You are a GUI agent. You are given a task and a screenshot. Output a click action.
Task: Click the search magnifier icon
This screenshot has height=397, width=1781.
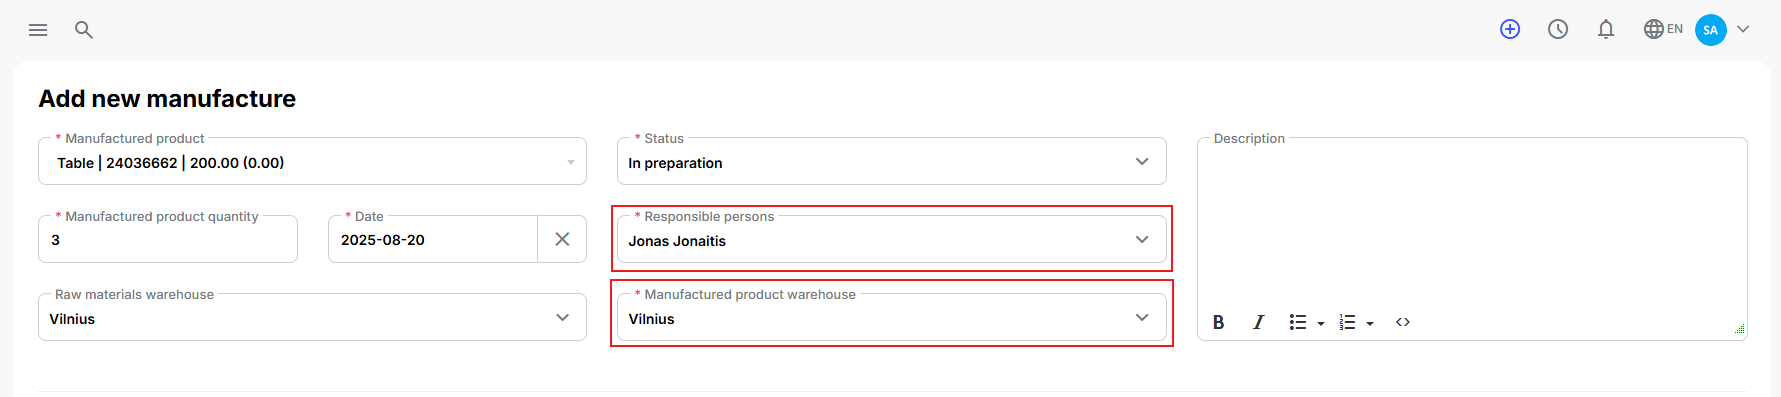coord(84,30)
